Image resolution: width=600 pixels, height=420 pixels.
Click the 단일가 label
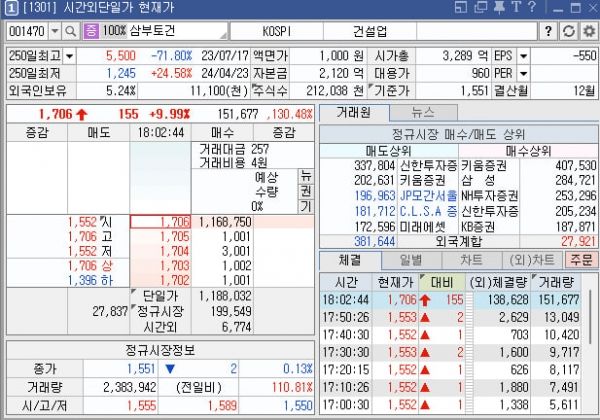pyautogui.click(x=160, y=296)
